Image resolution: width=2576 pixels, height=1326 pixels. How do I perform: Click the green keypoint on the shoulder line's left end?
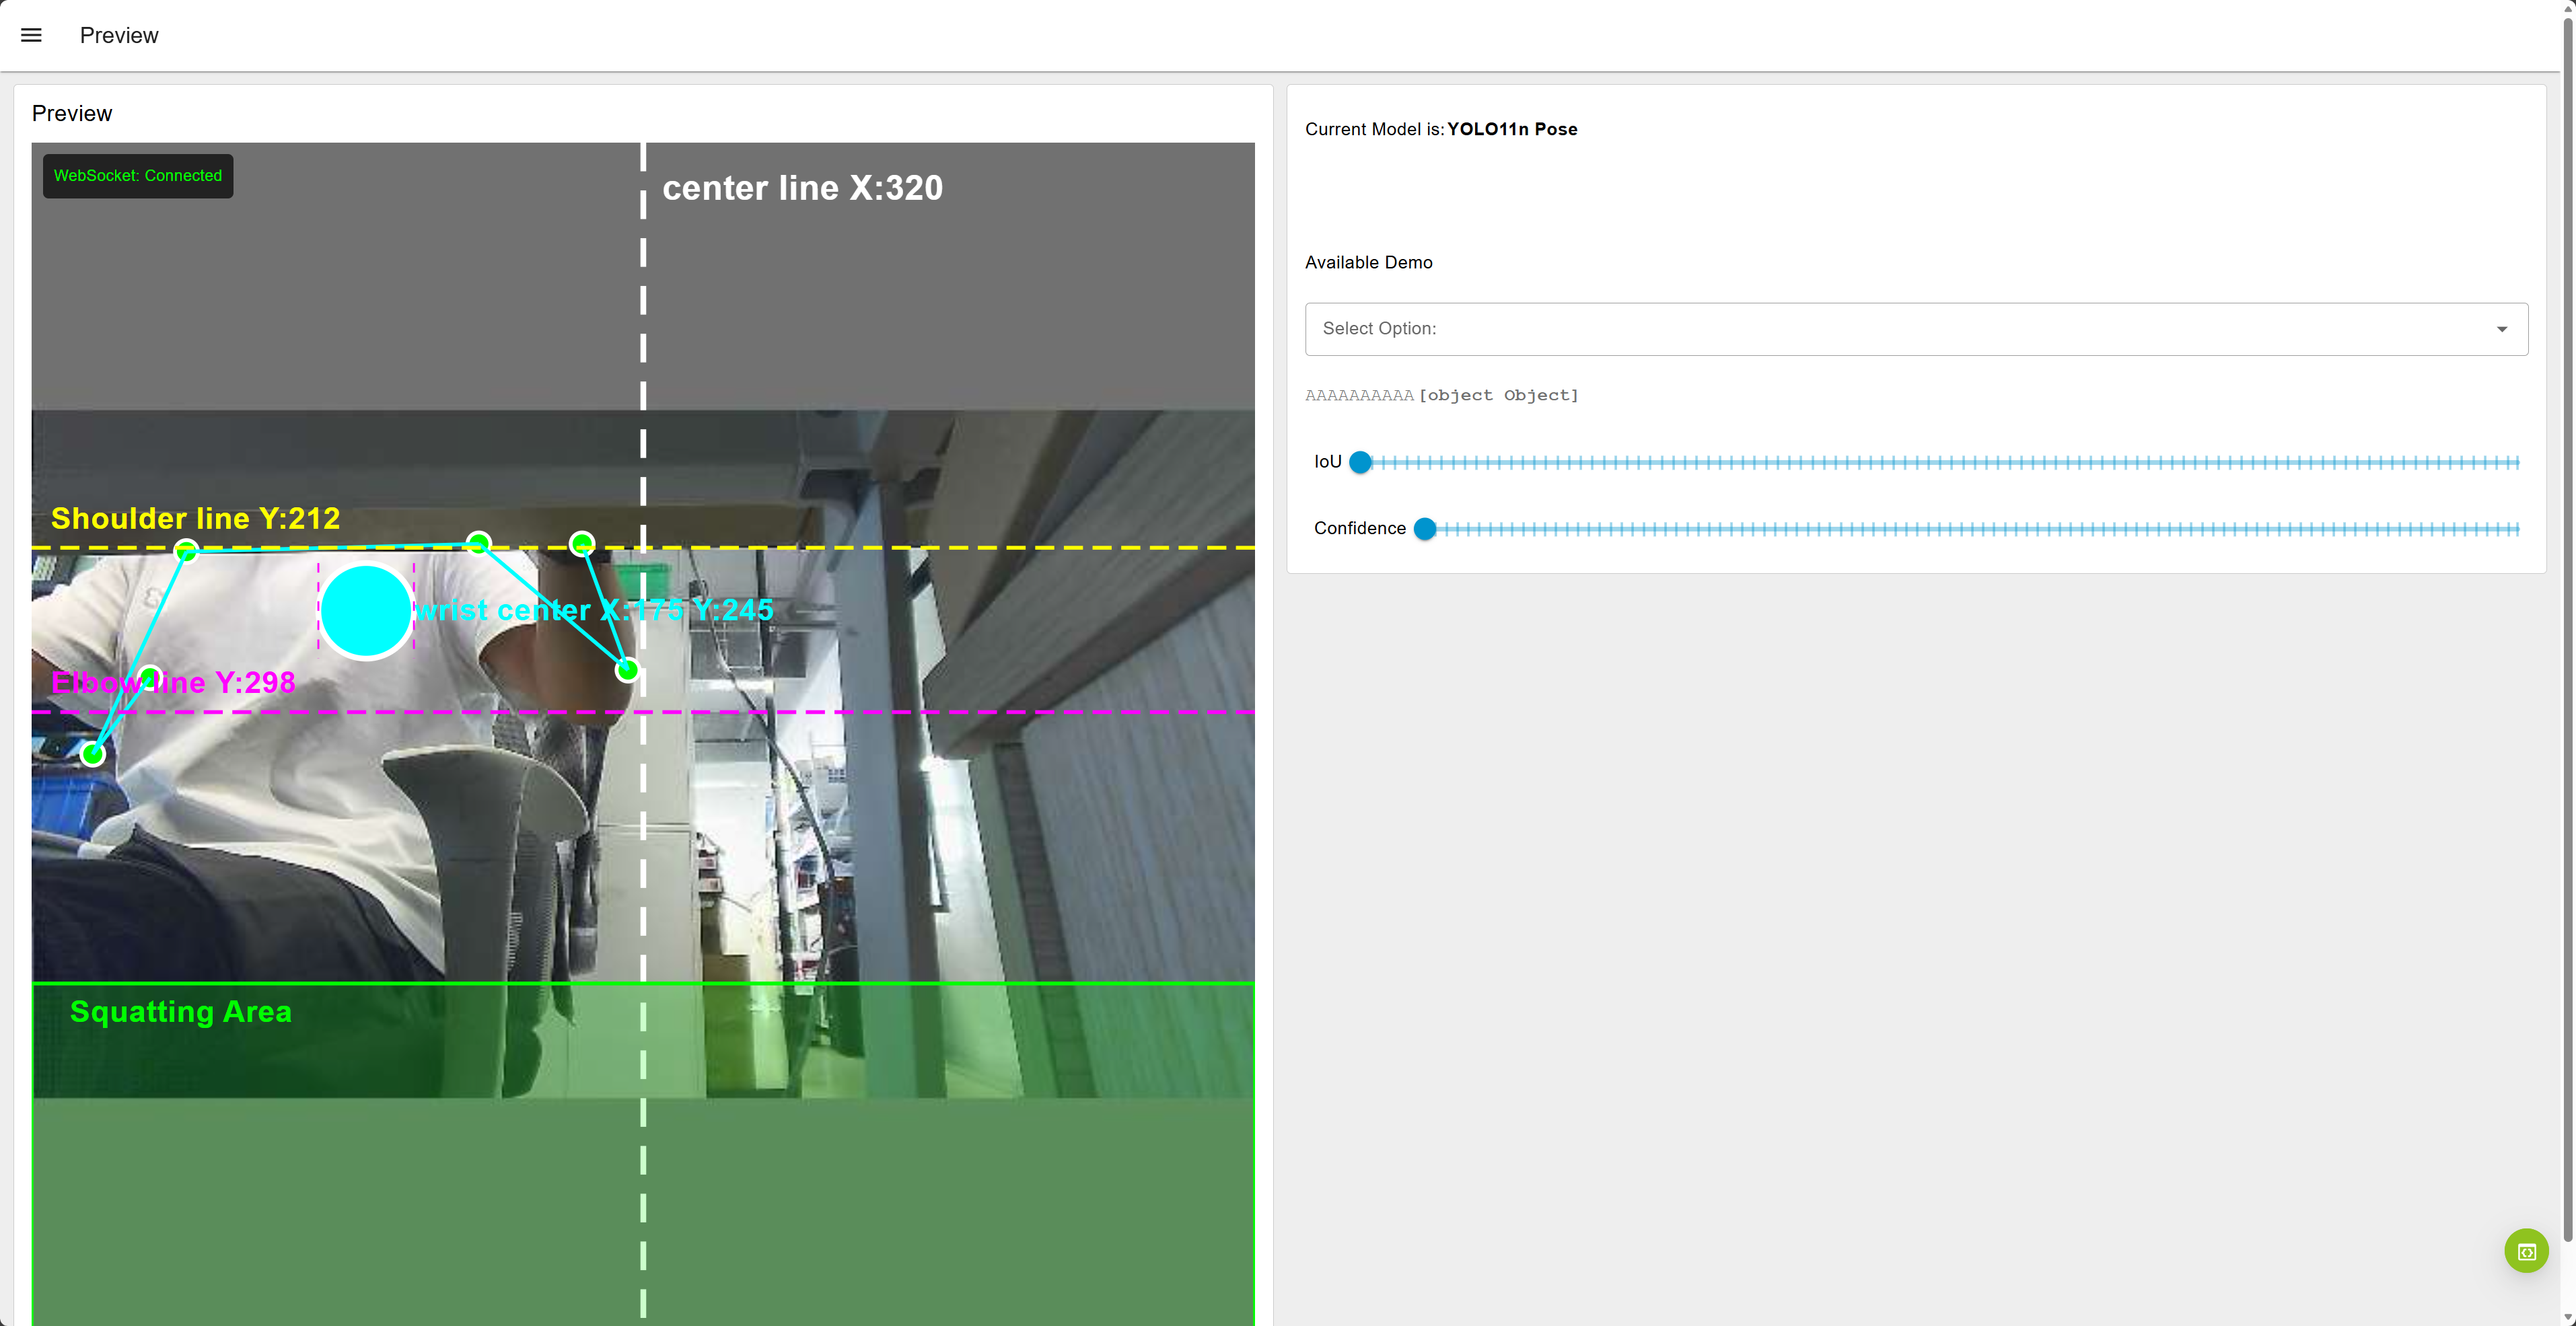[186, 550]
